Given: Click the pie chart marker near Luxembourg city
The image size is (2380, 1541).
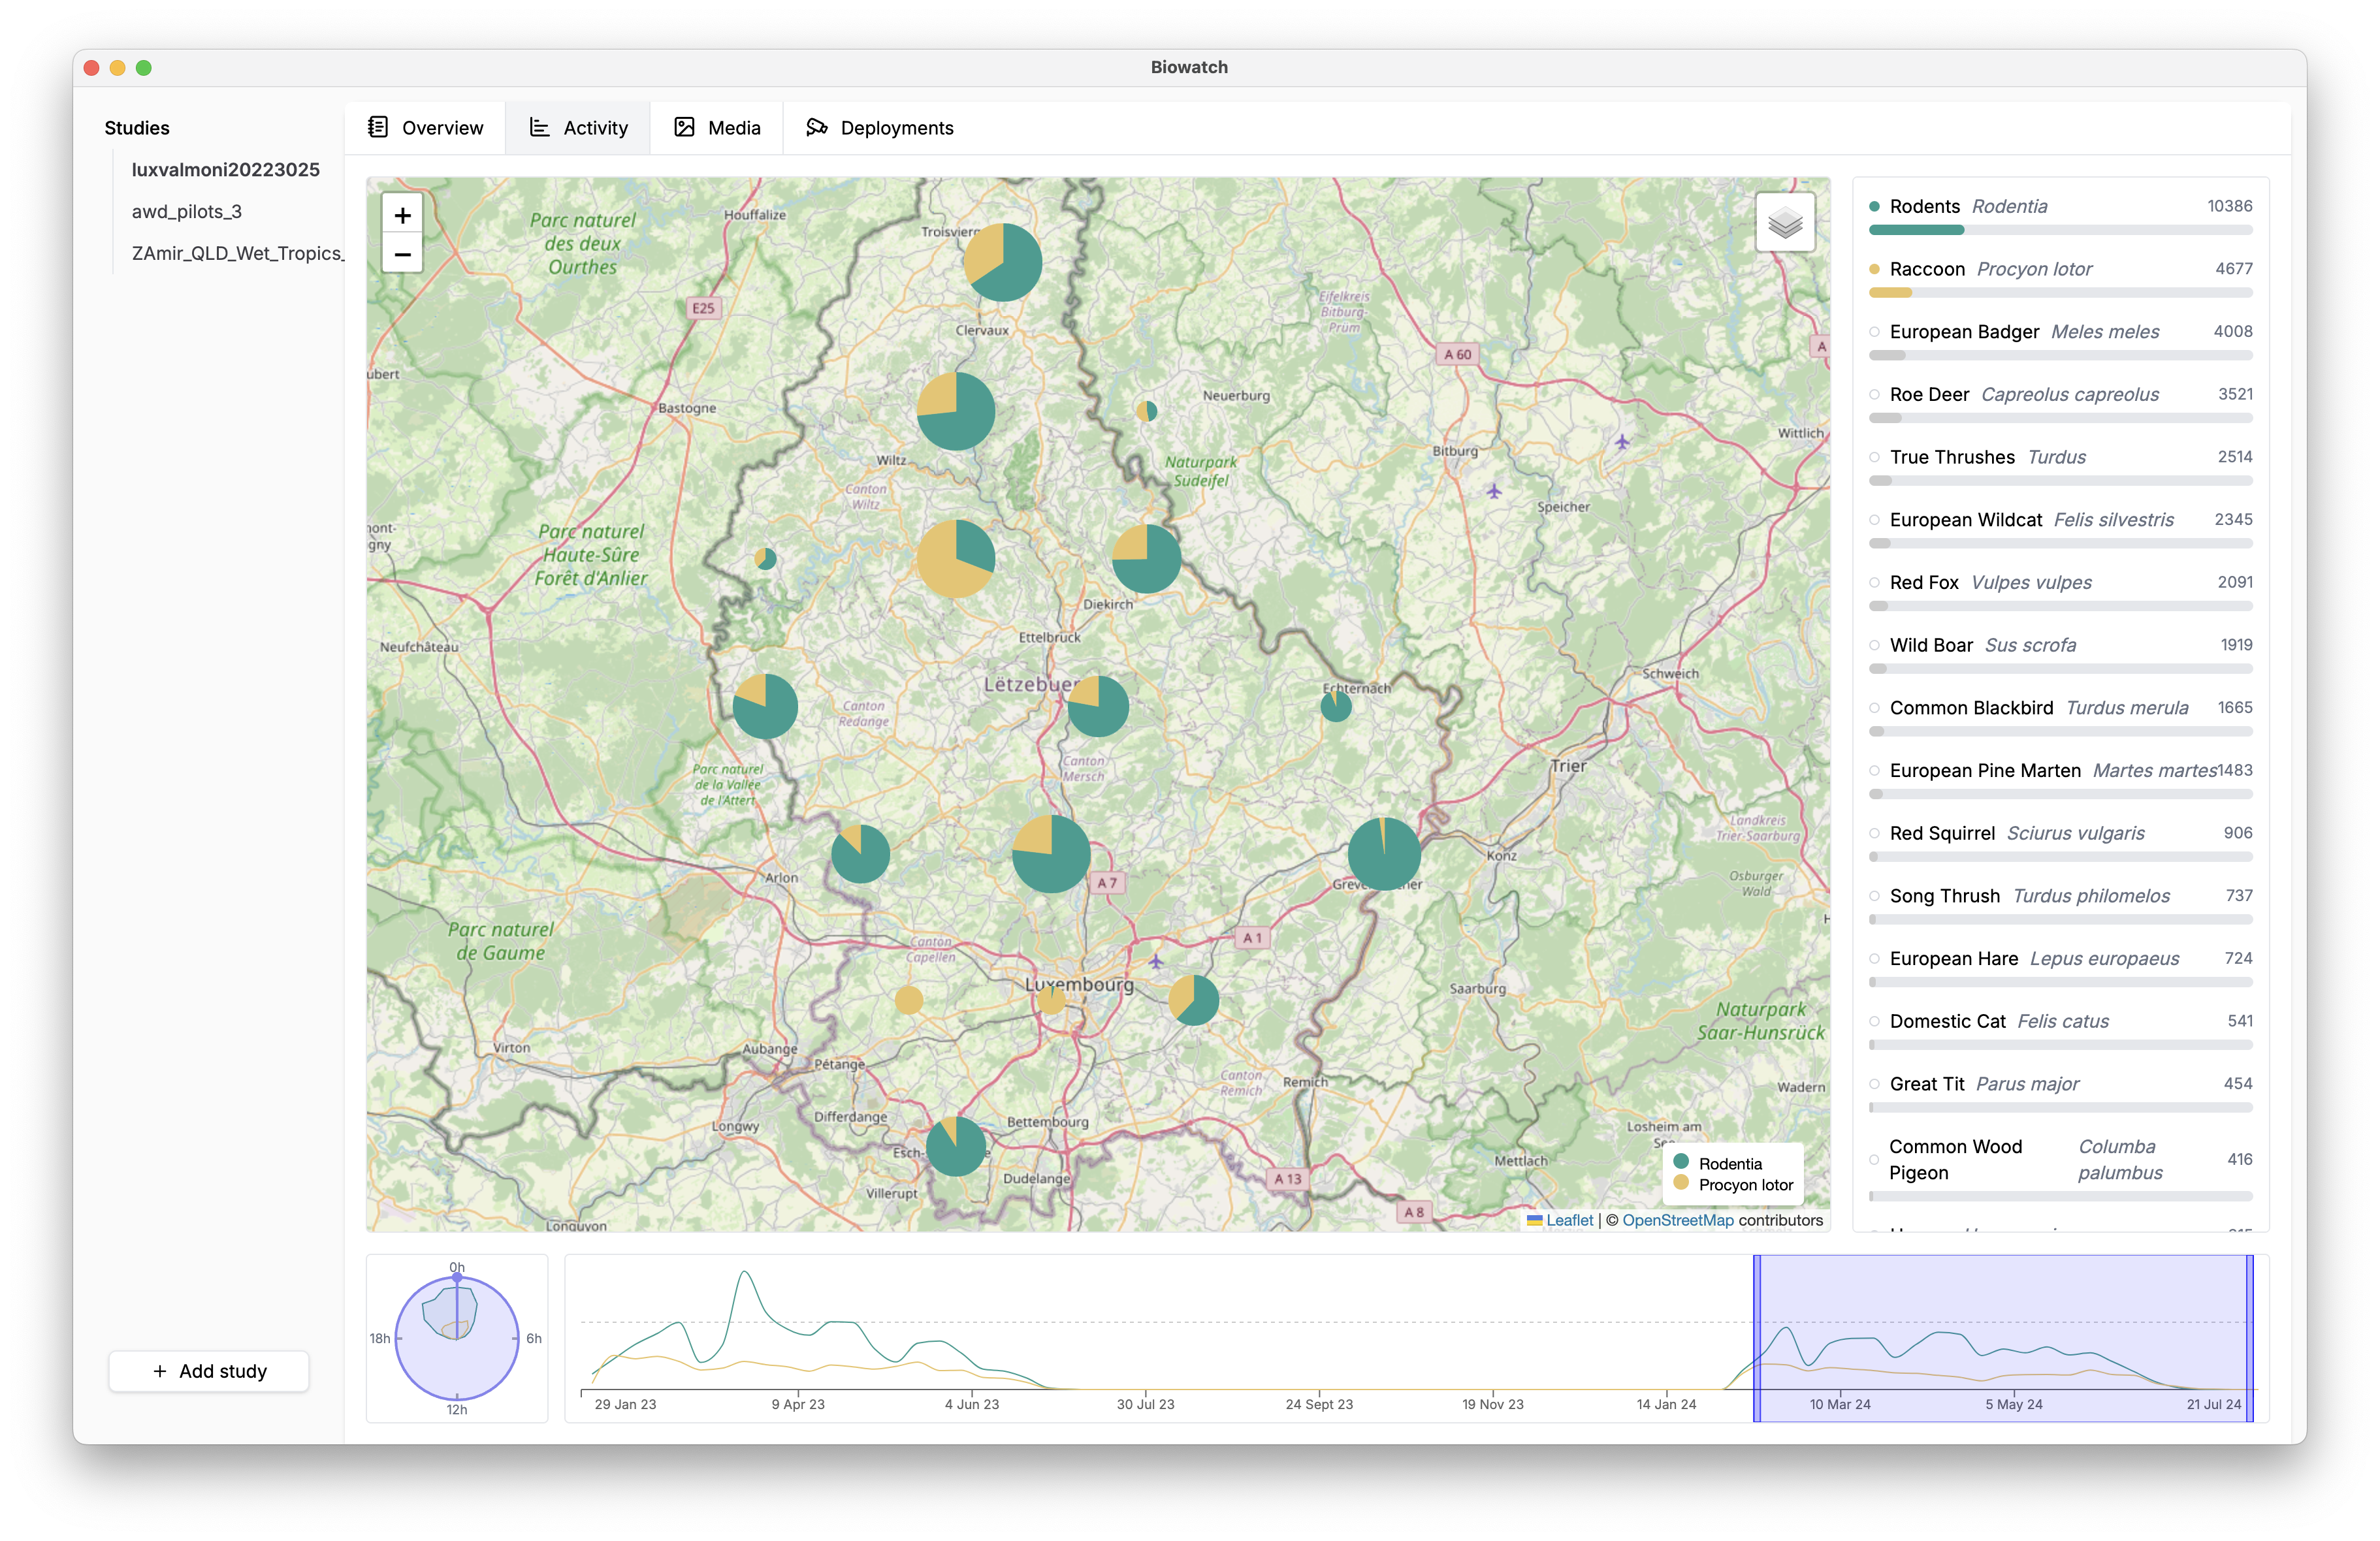Looking at the screenshot, I should [x=1051, y=1000].
